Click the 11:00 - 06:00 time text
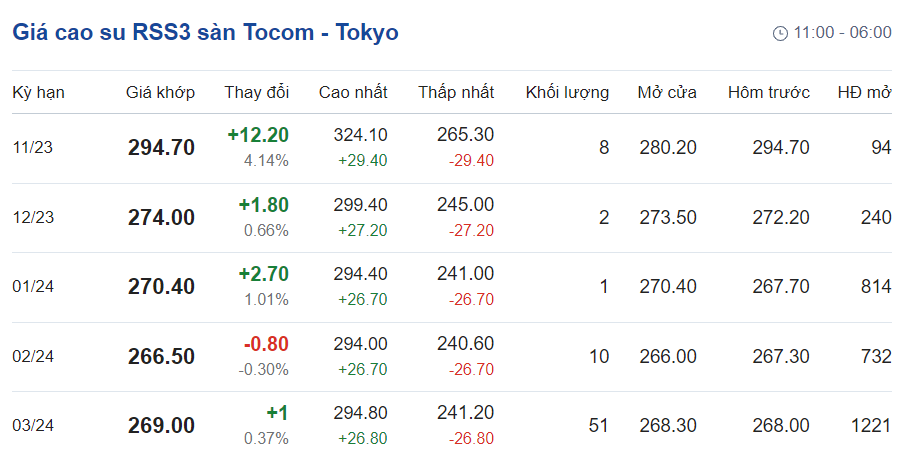The image size is (921, 458). [842, 33]
